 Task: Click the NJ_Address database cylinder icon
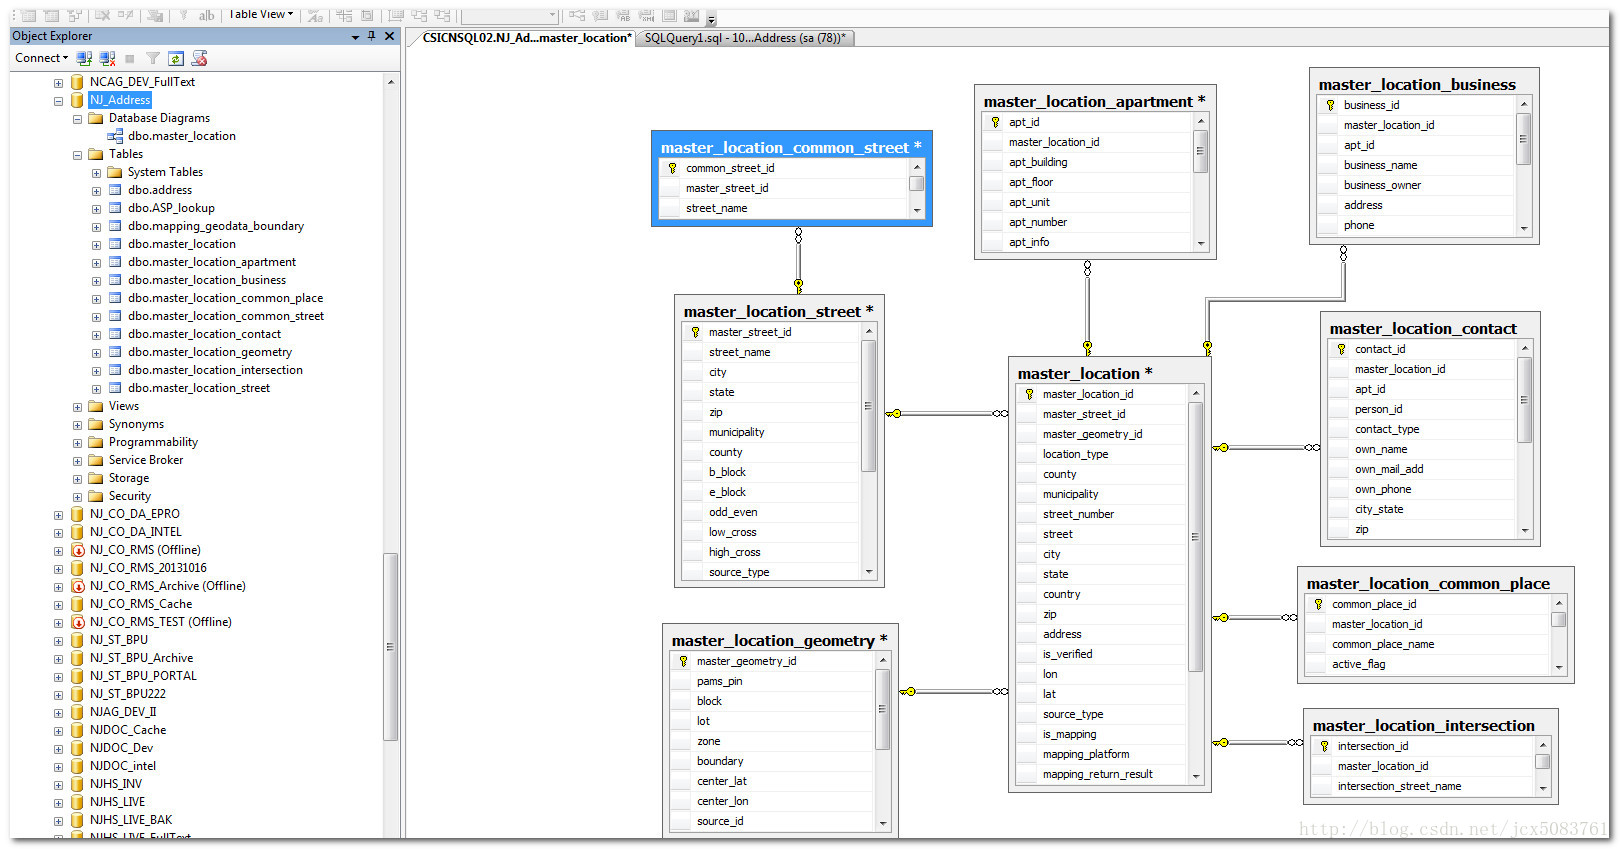tap(77, 100)
